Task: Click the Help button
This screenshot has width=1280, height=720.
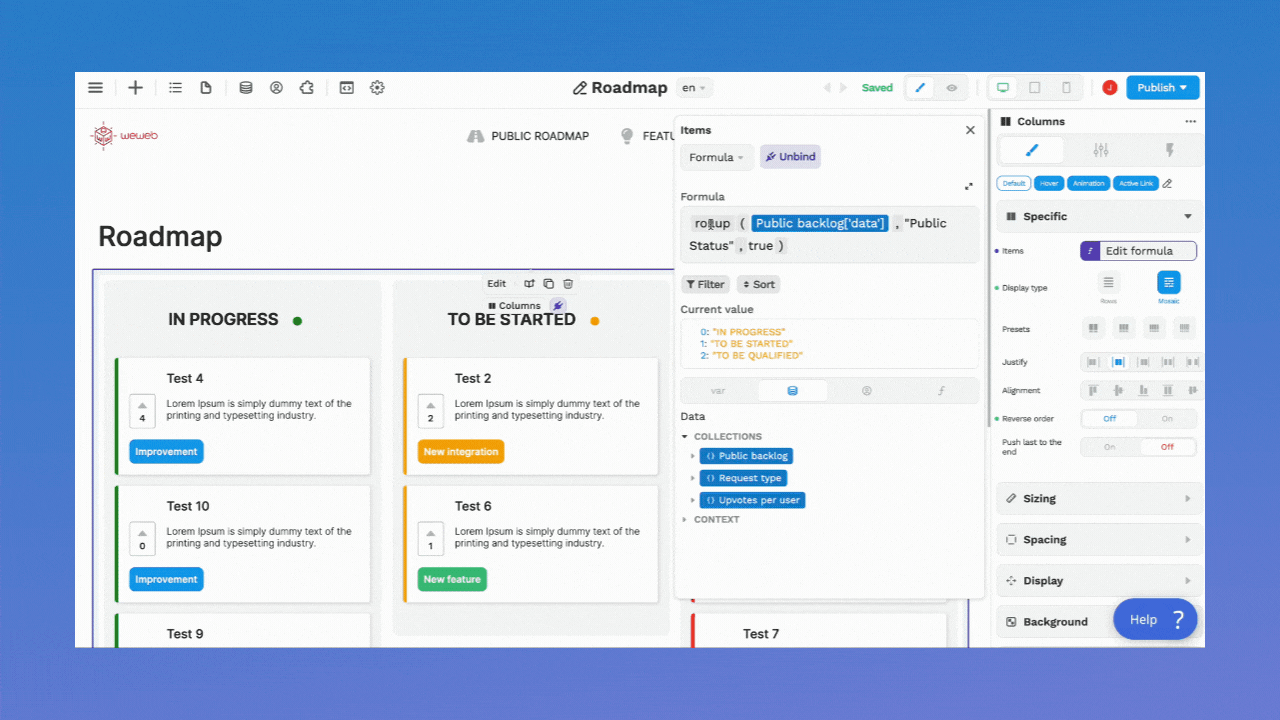Action: pyautogui.click(x=1155, y=619)
